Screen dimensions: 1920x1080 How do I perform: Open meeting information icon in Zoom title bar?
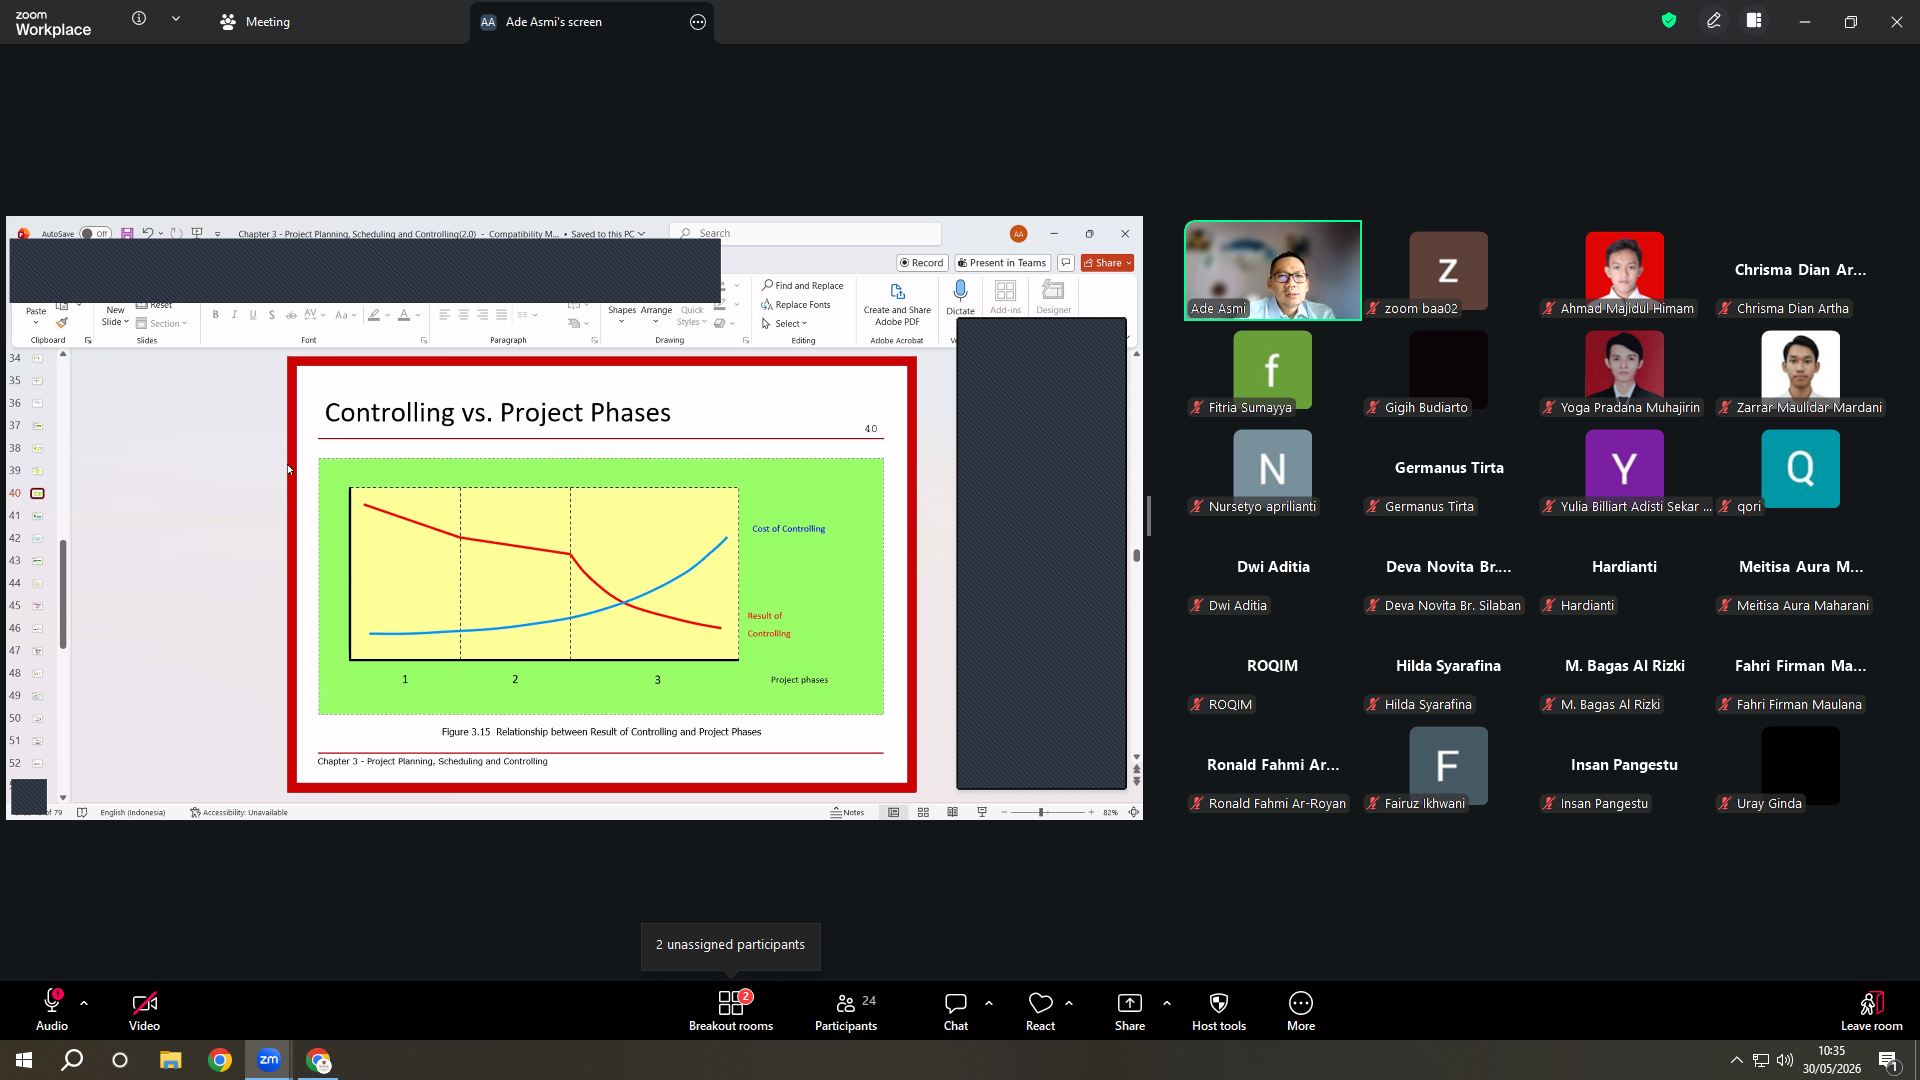139,19
